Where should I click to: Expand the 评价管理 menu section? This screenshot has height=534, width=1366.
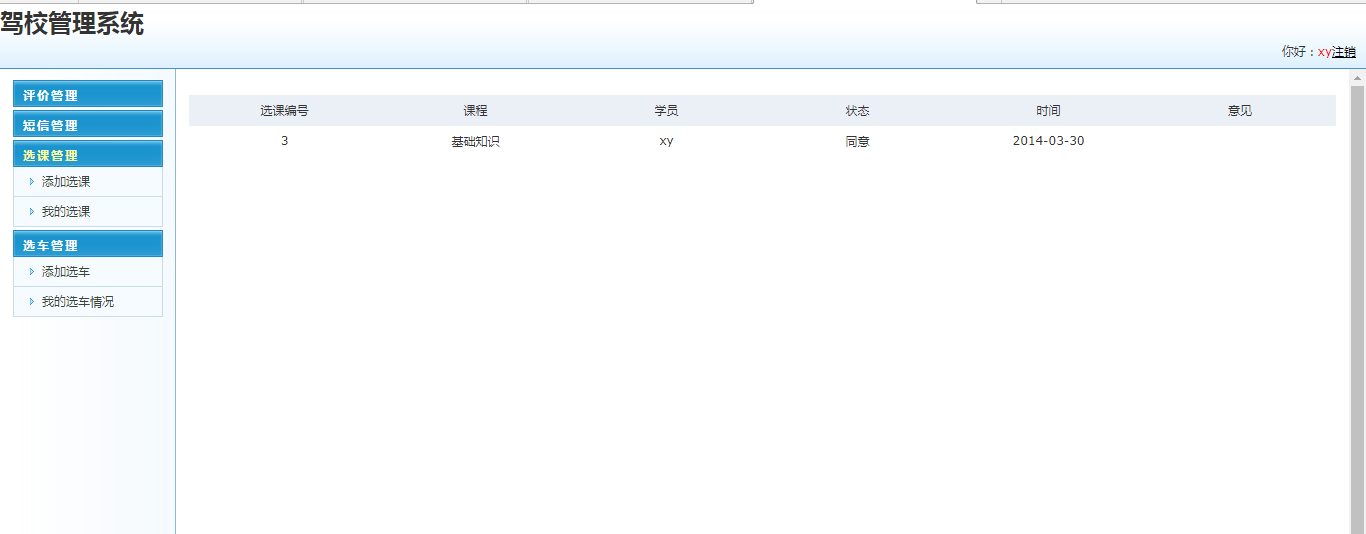click(88, 94)
